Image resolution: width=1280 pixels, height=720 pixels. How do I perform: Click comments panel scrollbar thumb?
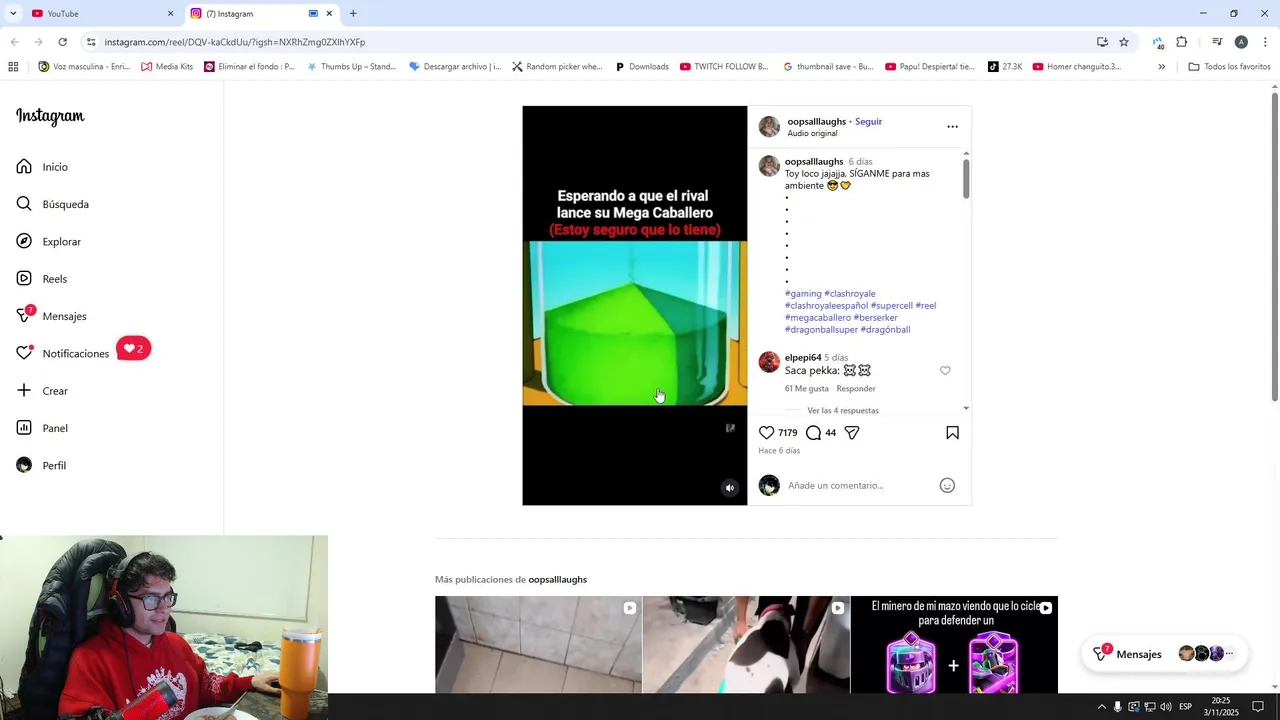click(966, 178)
